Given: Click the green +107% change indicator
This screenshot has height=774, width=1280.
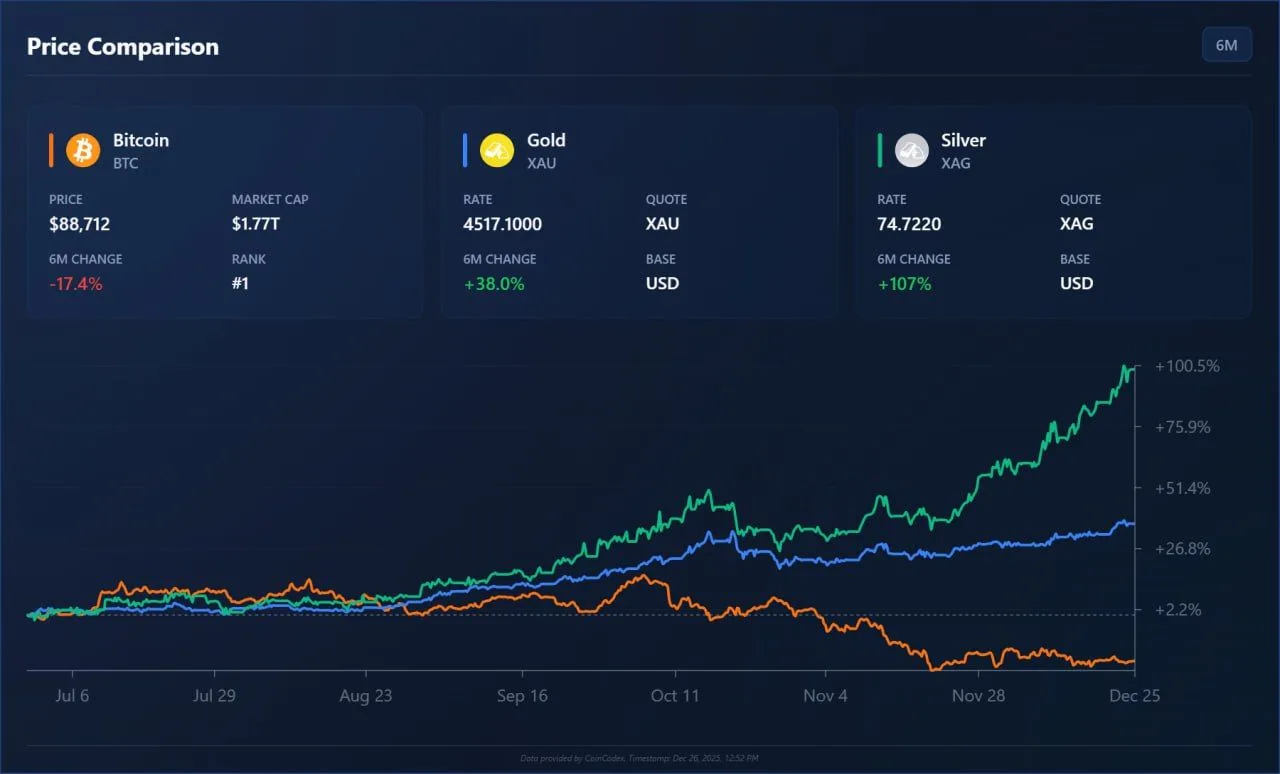Looking at the screenshot, I should point(904,283).
